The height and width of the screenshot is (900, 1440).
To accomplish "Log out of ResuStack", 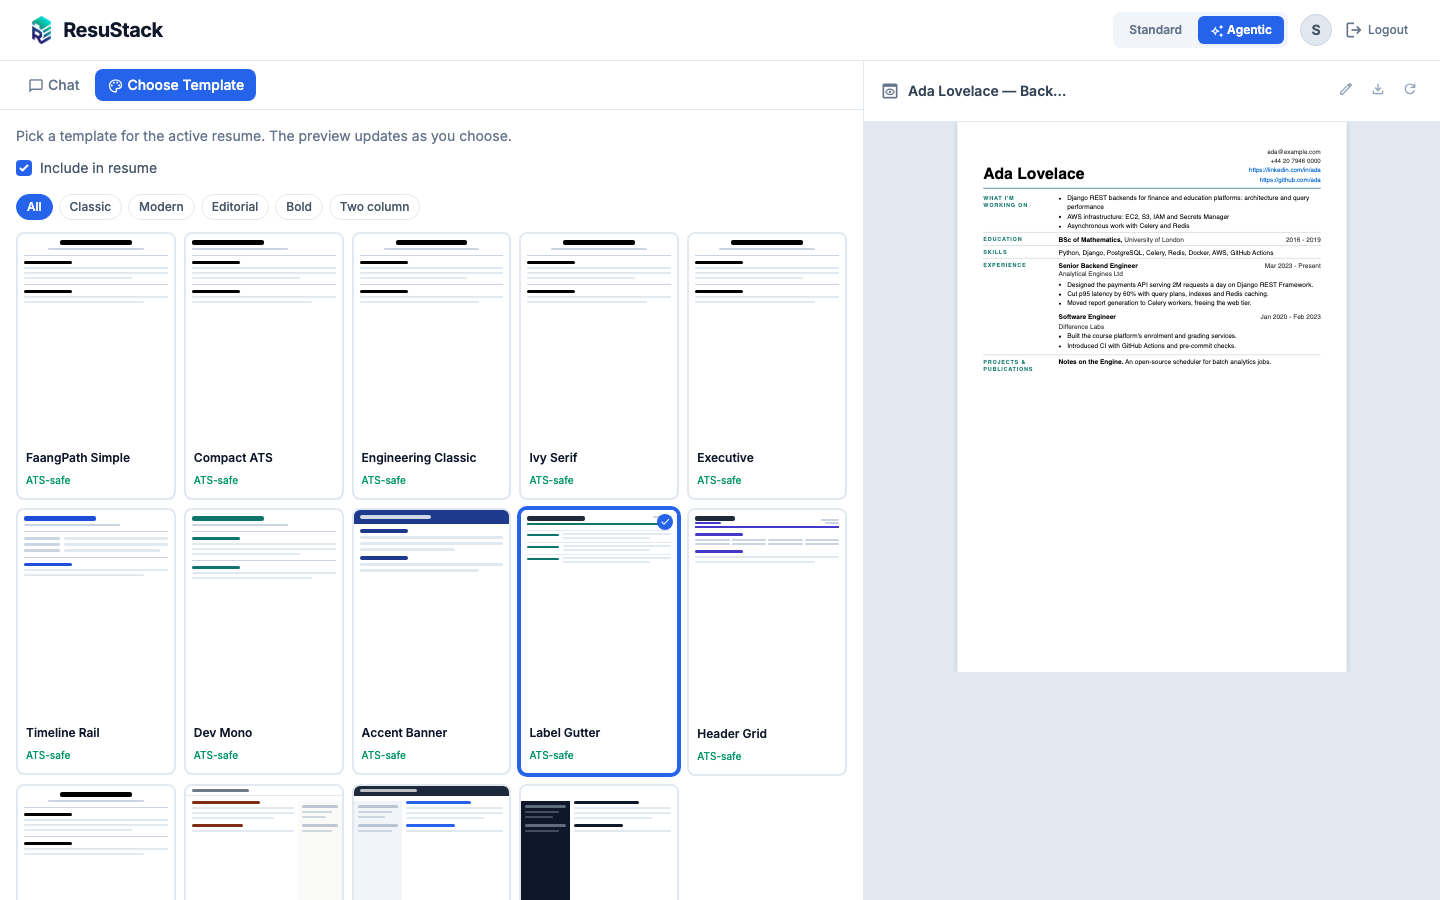I will 1377,30.
